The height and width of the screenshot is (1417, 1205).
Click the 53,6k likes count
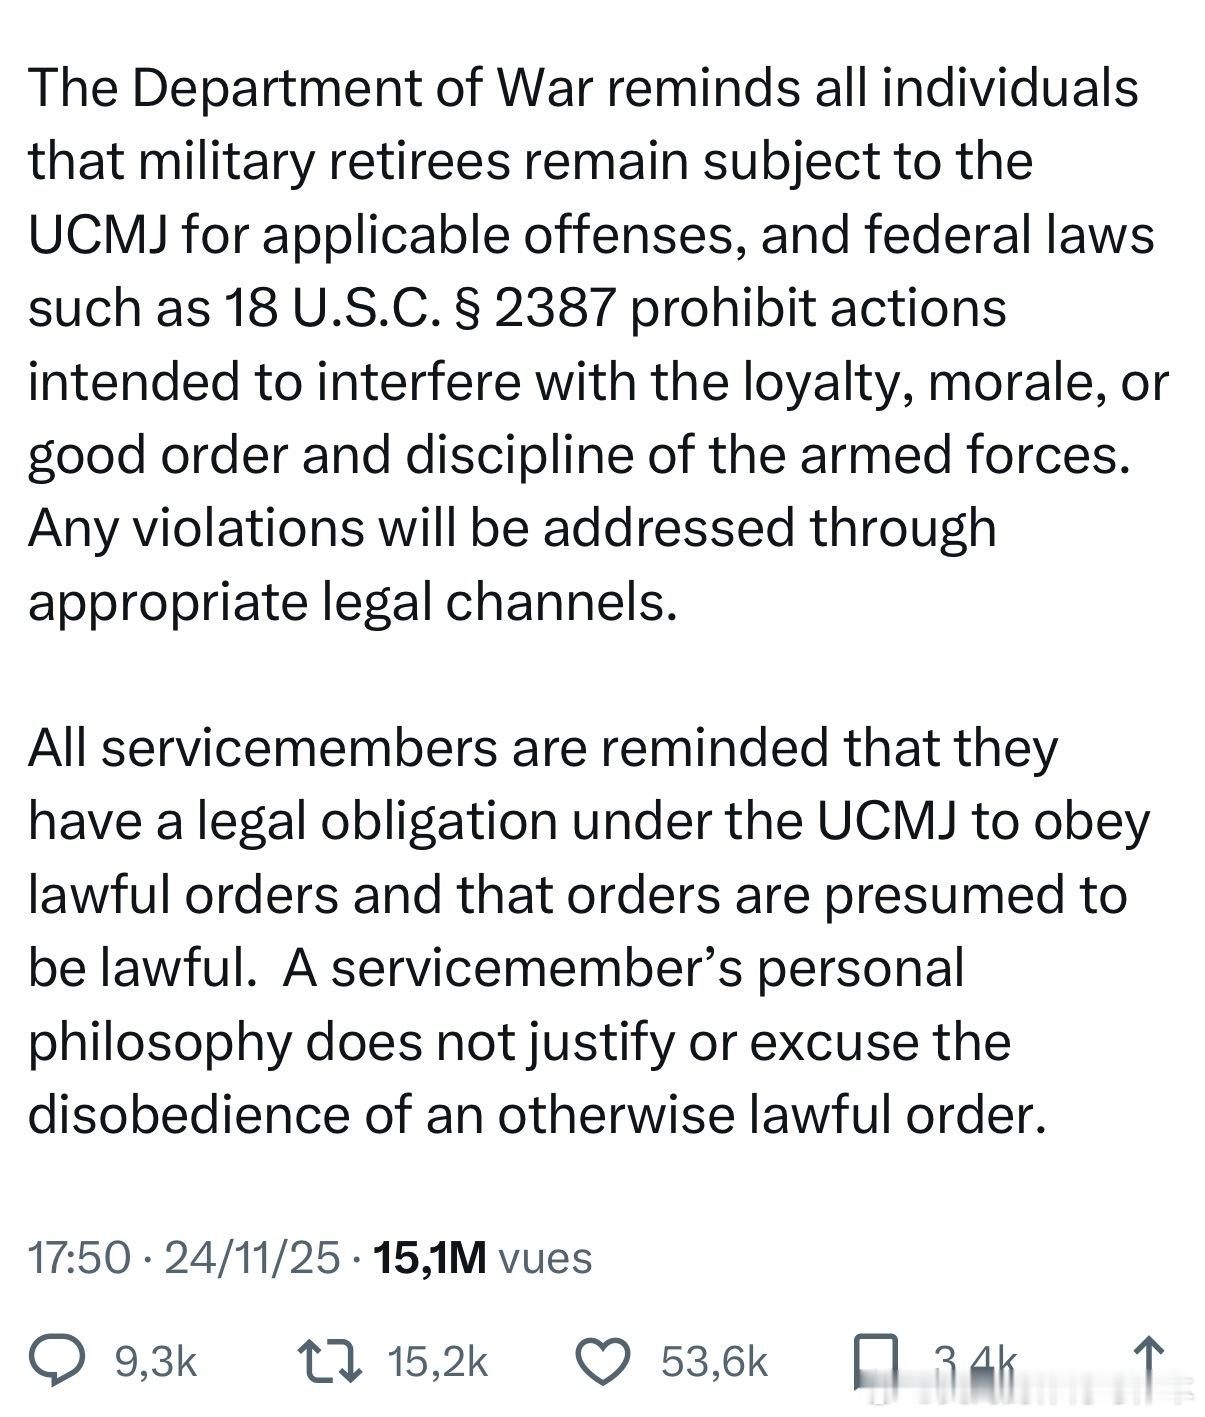(x=714, y=1360)
